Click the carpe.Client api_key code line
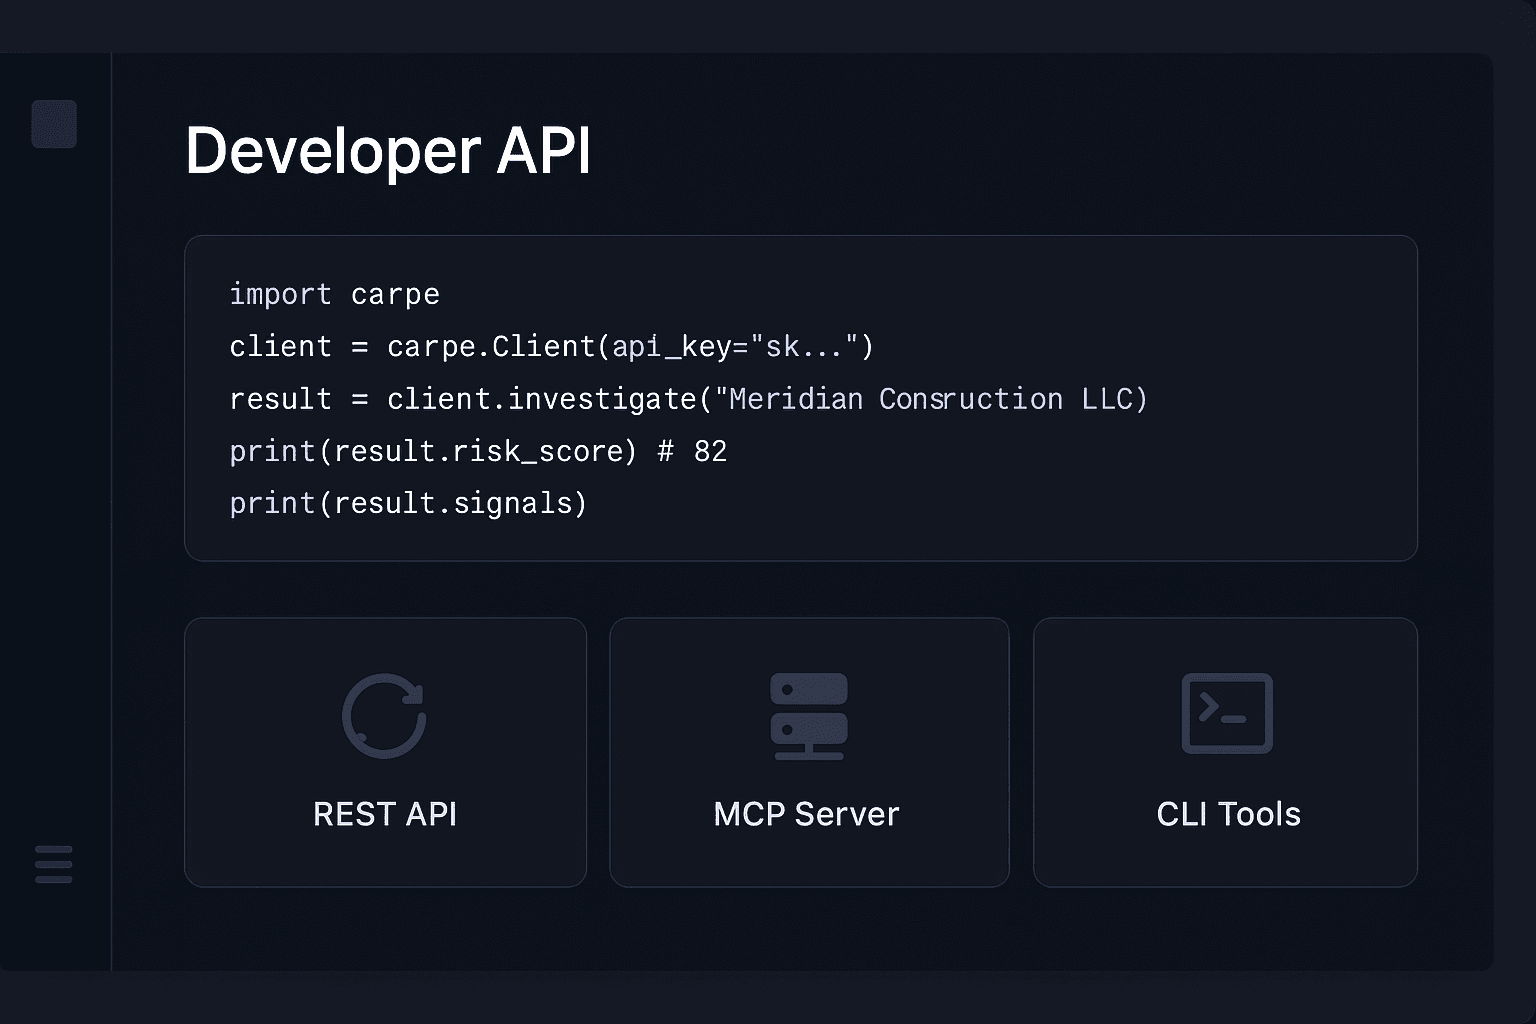Image resolution: width=1536 pixels, height=1024 pixels. point(551,346)
